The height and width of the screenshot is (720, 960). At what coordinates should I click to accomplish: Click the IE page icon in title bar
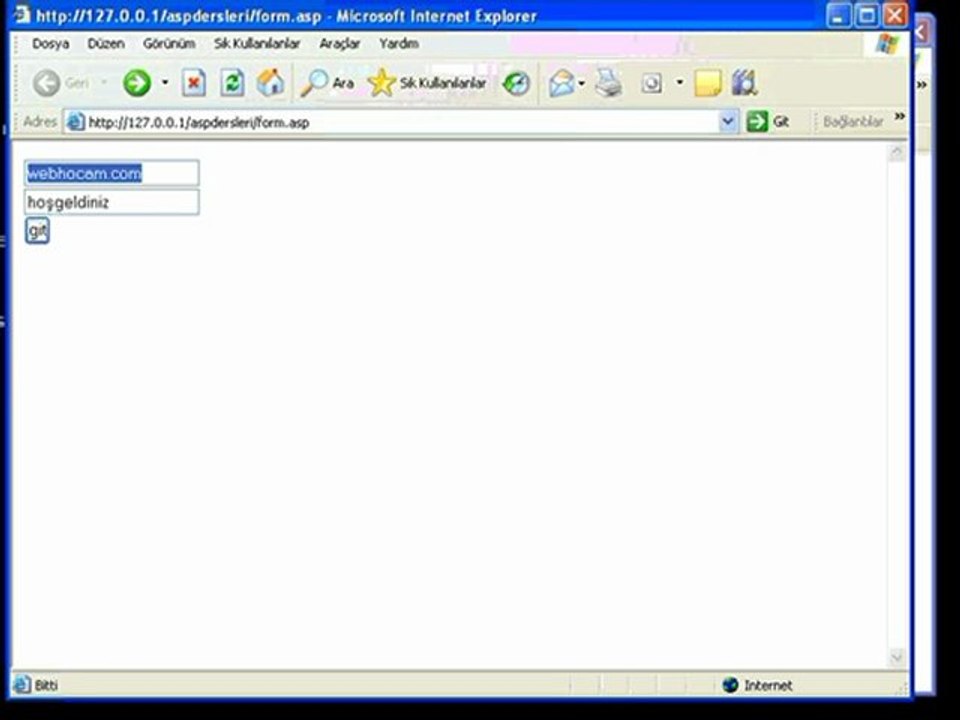click(x=21, y=13)
